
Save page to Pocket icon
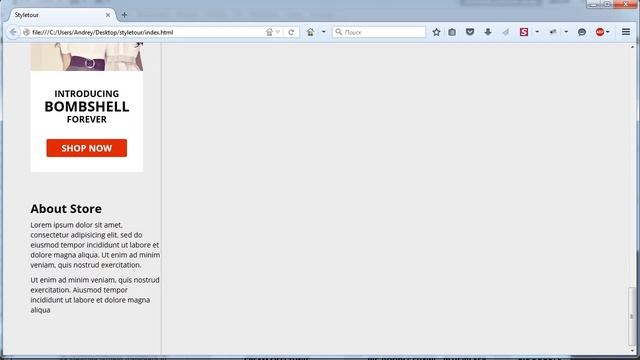470,32
